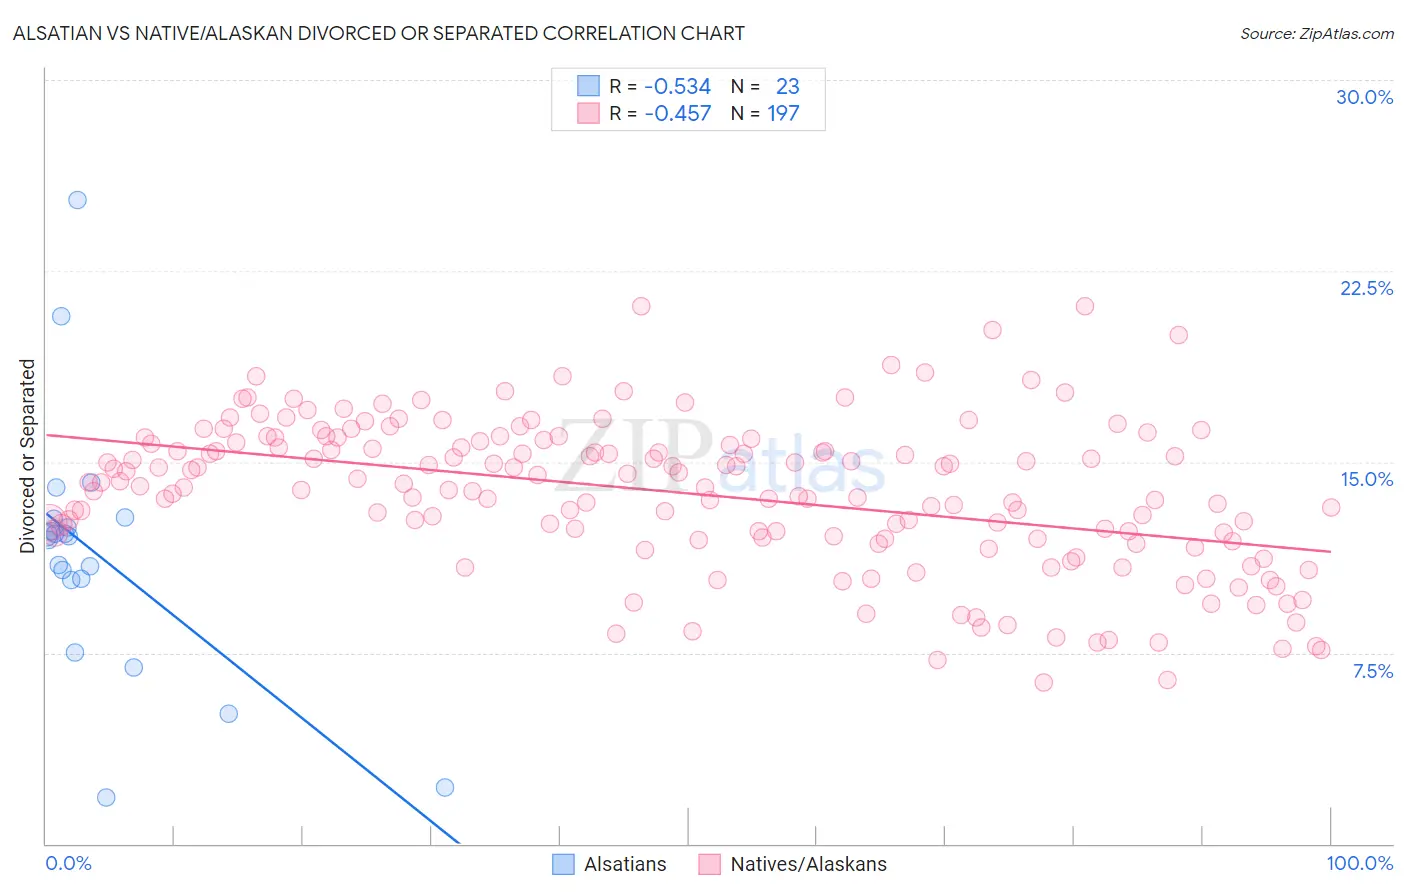This screenshot has height=892, width=1406.
Task: Click the N = 197 value in stats box
Action: point(765,113)
